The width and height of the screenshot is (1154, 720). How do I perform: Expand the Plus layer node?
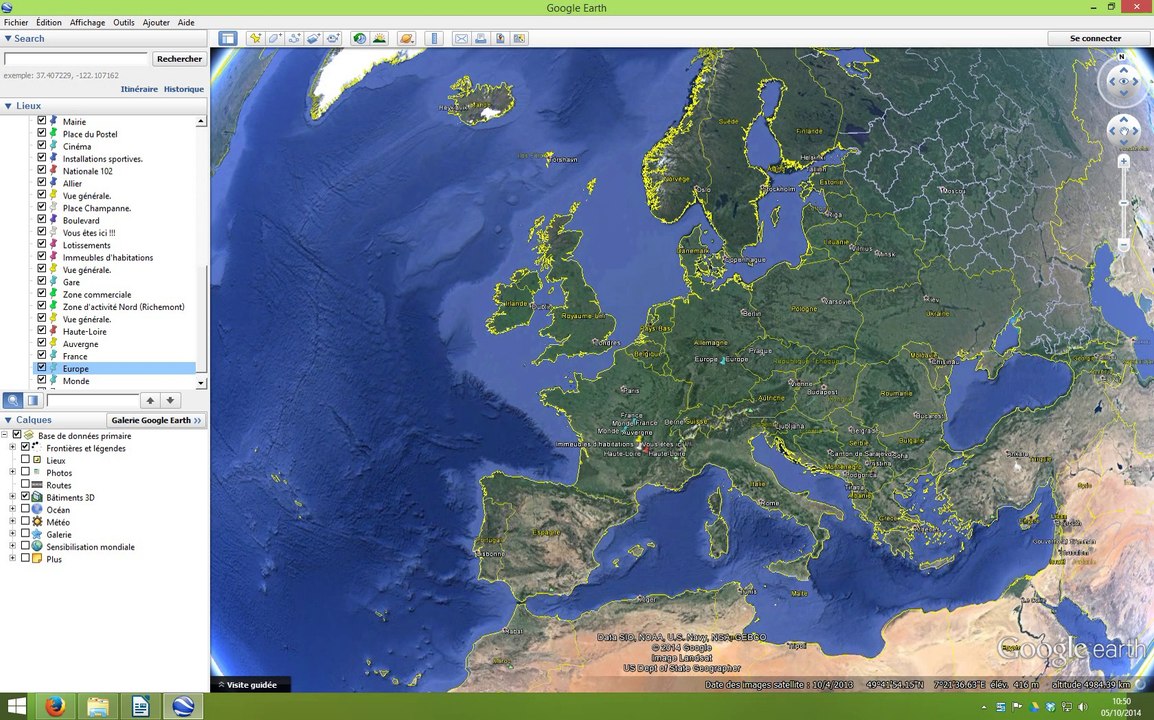[x=13, y=558]
